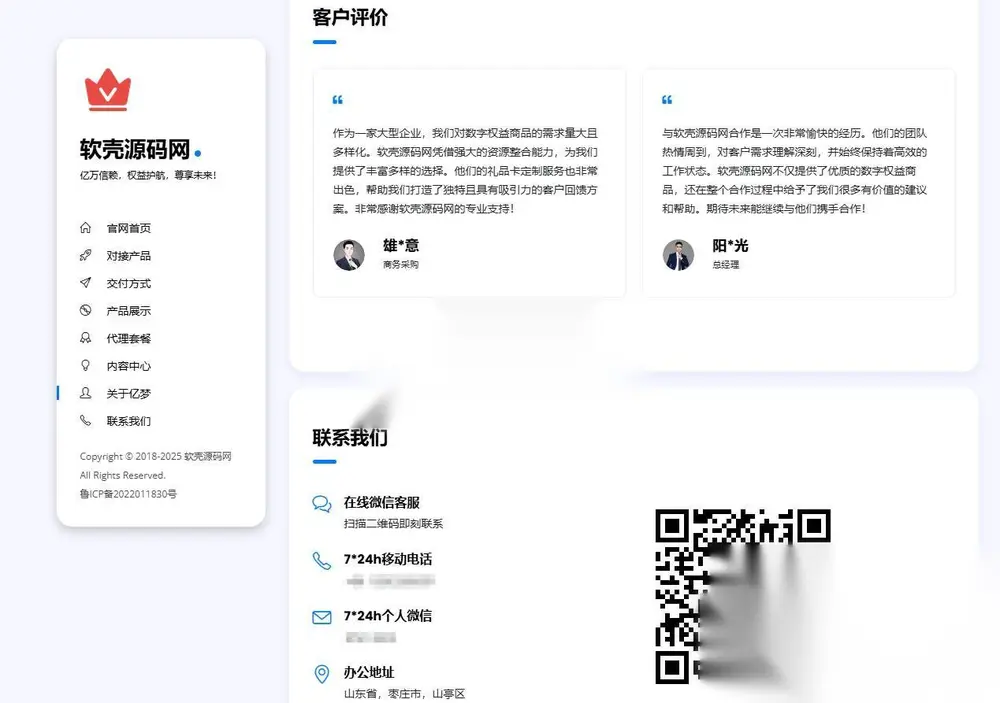Screen dimensions: 1000x703
Task: Go to 对接产品 menu item
Action: [129, 256]
